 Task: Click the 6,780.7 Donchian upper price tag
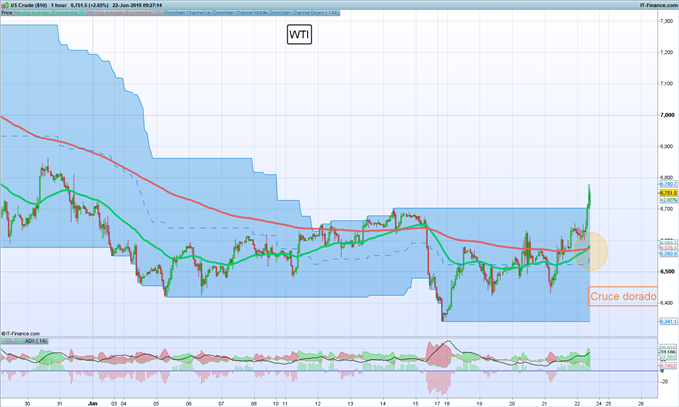(668, 184)
